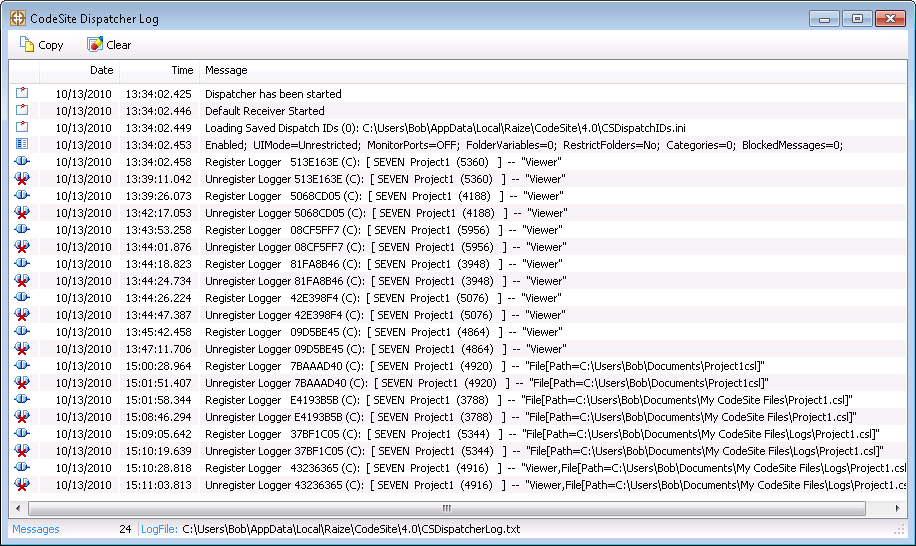
Task: Select message 'Unregister Logger 09D5BE45'
Action: (386, 349)
